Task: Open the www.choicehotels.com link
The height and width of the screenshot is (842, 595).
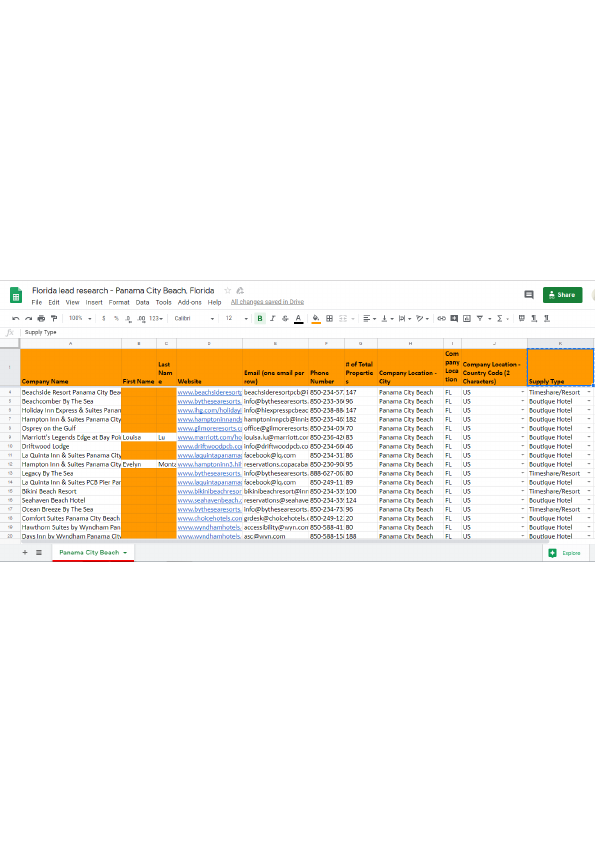Action: coord(210,518)
